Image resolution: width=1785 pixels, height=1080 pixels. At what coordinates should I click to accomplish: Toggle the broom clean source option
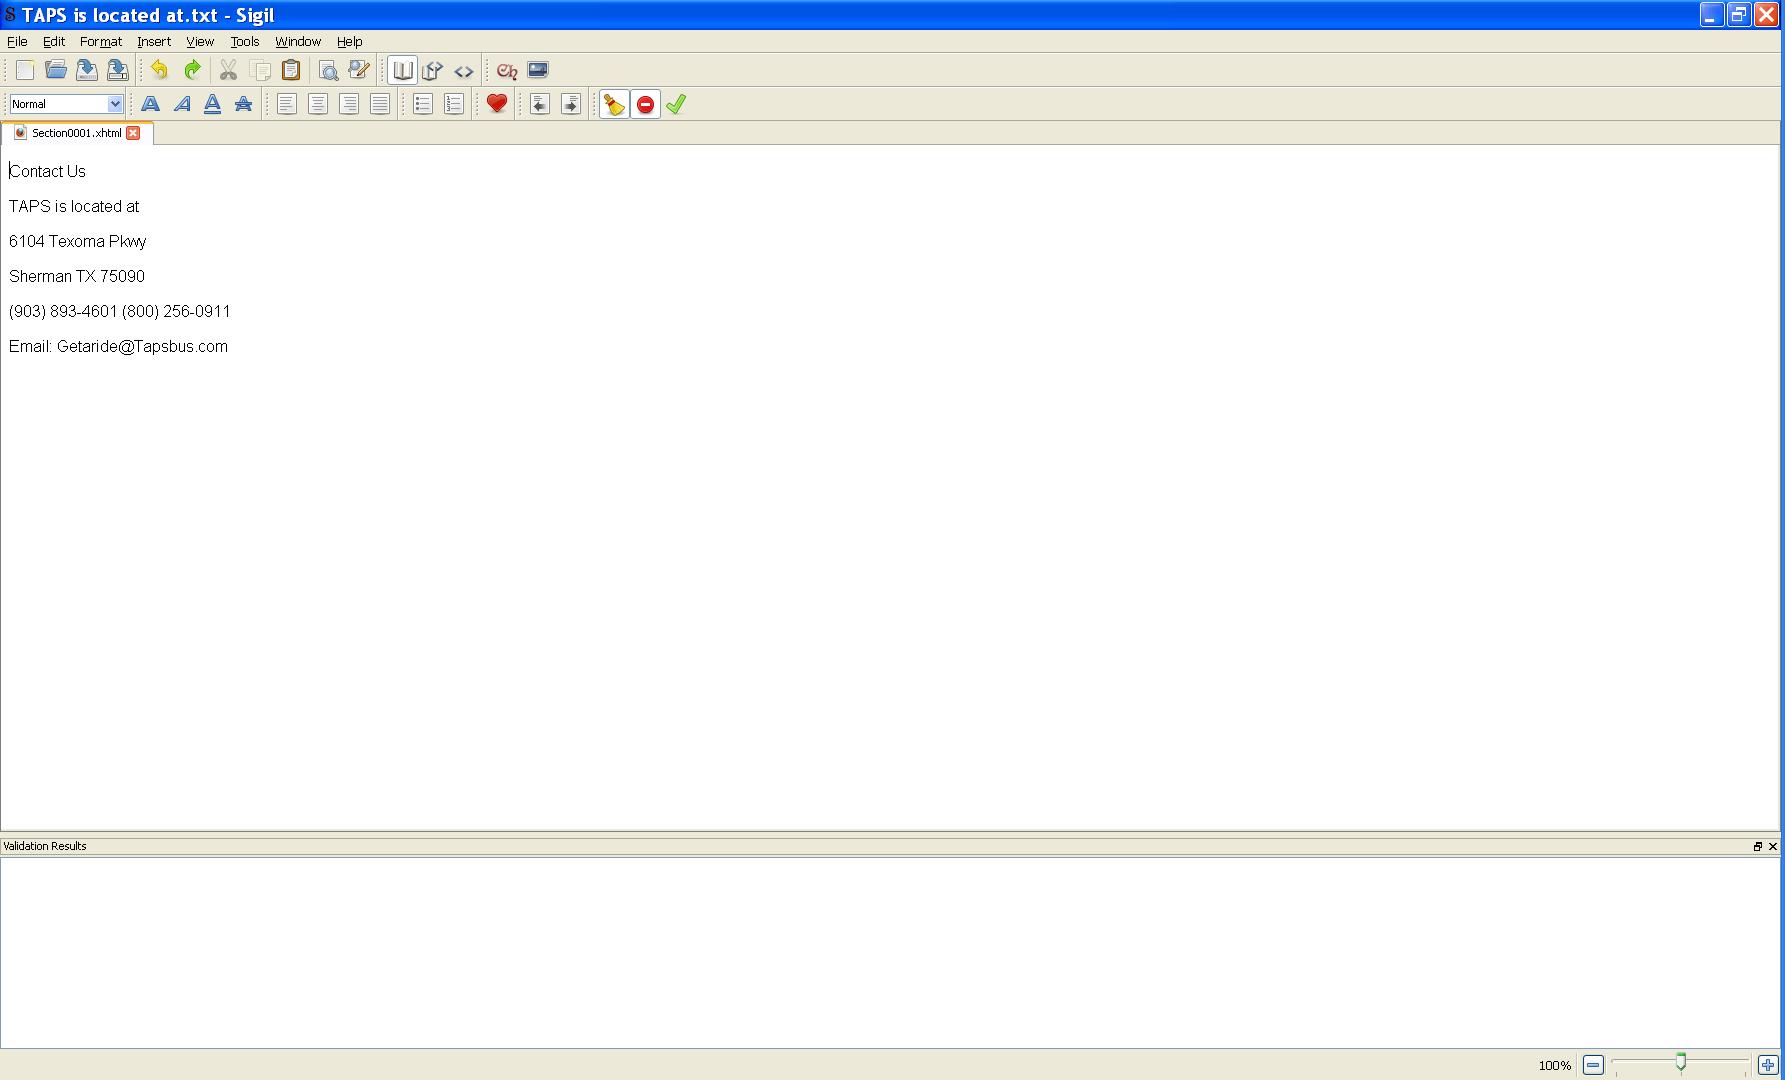point(614,104)
